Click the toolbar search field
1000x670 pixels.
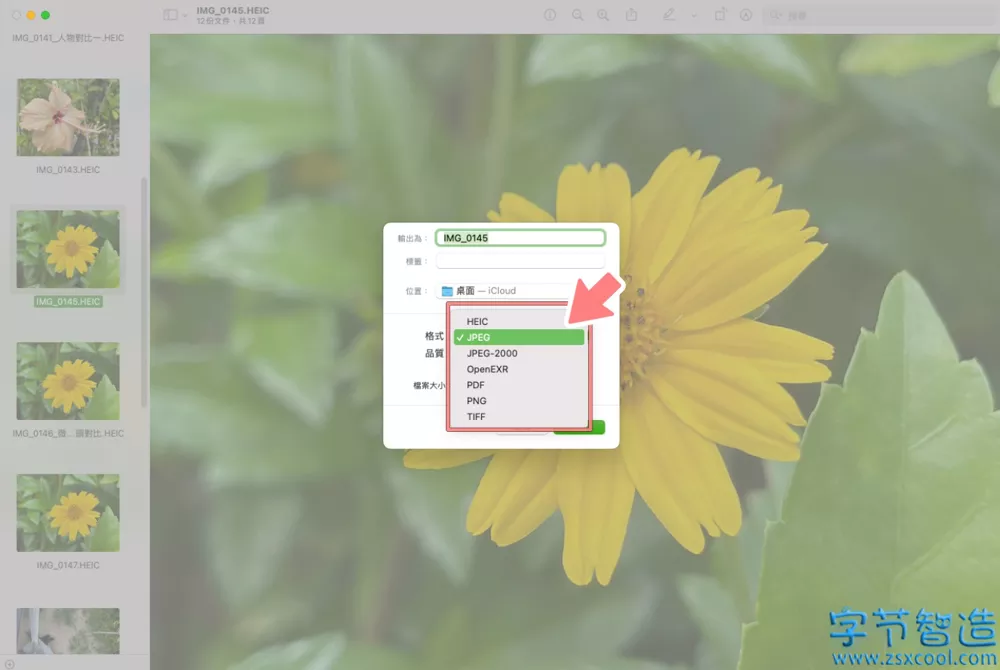click(x=880, y=15)
